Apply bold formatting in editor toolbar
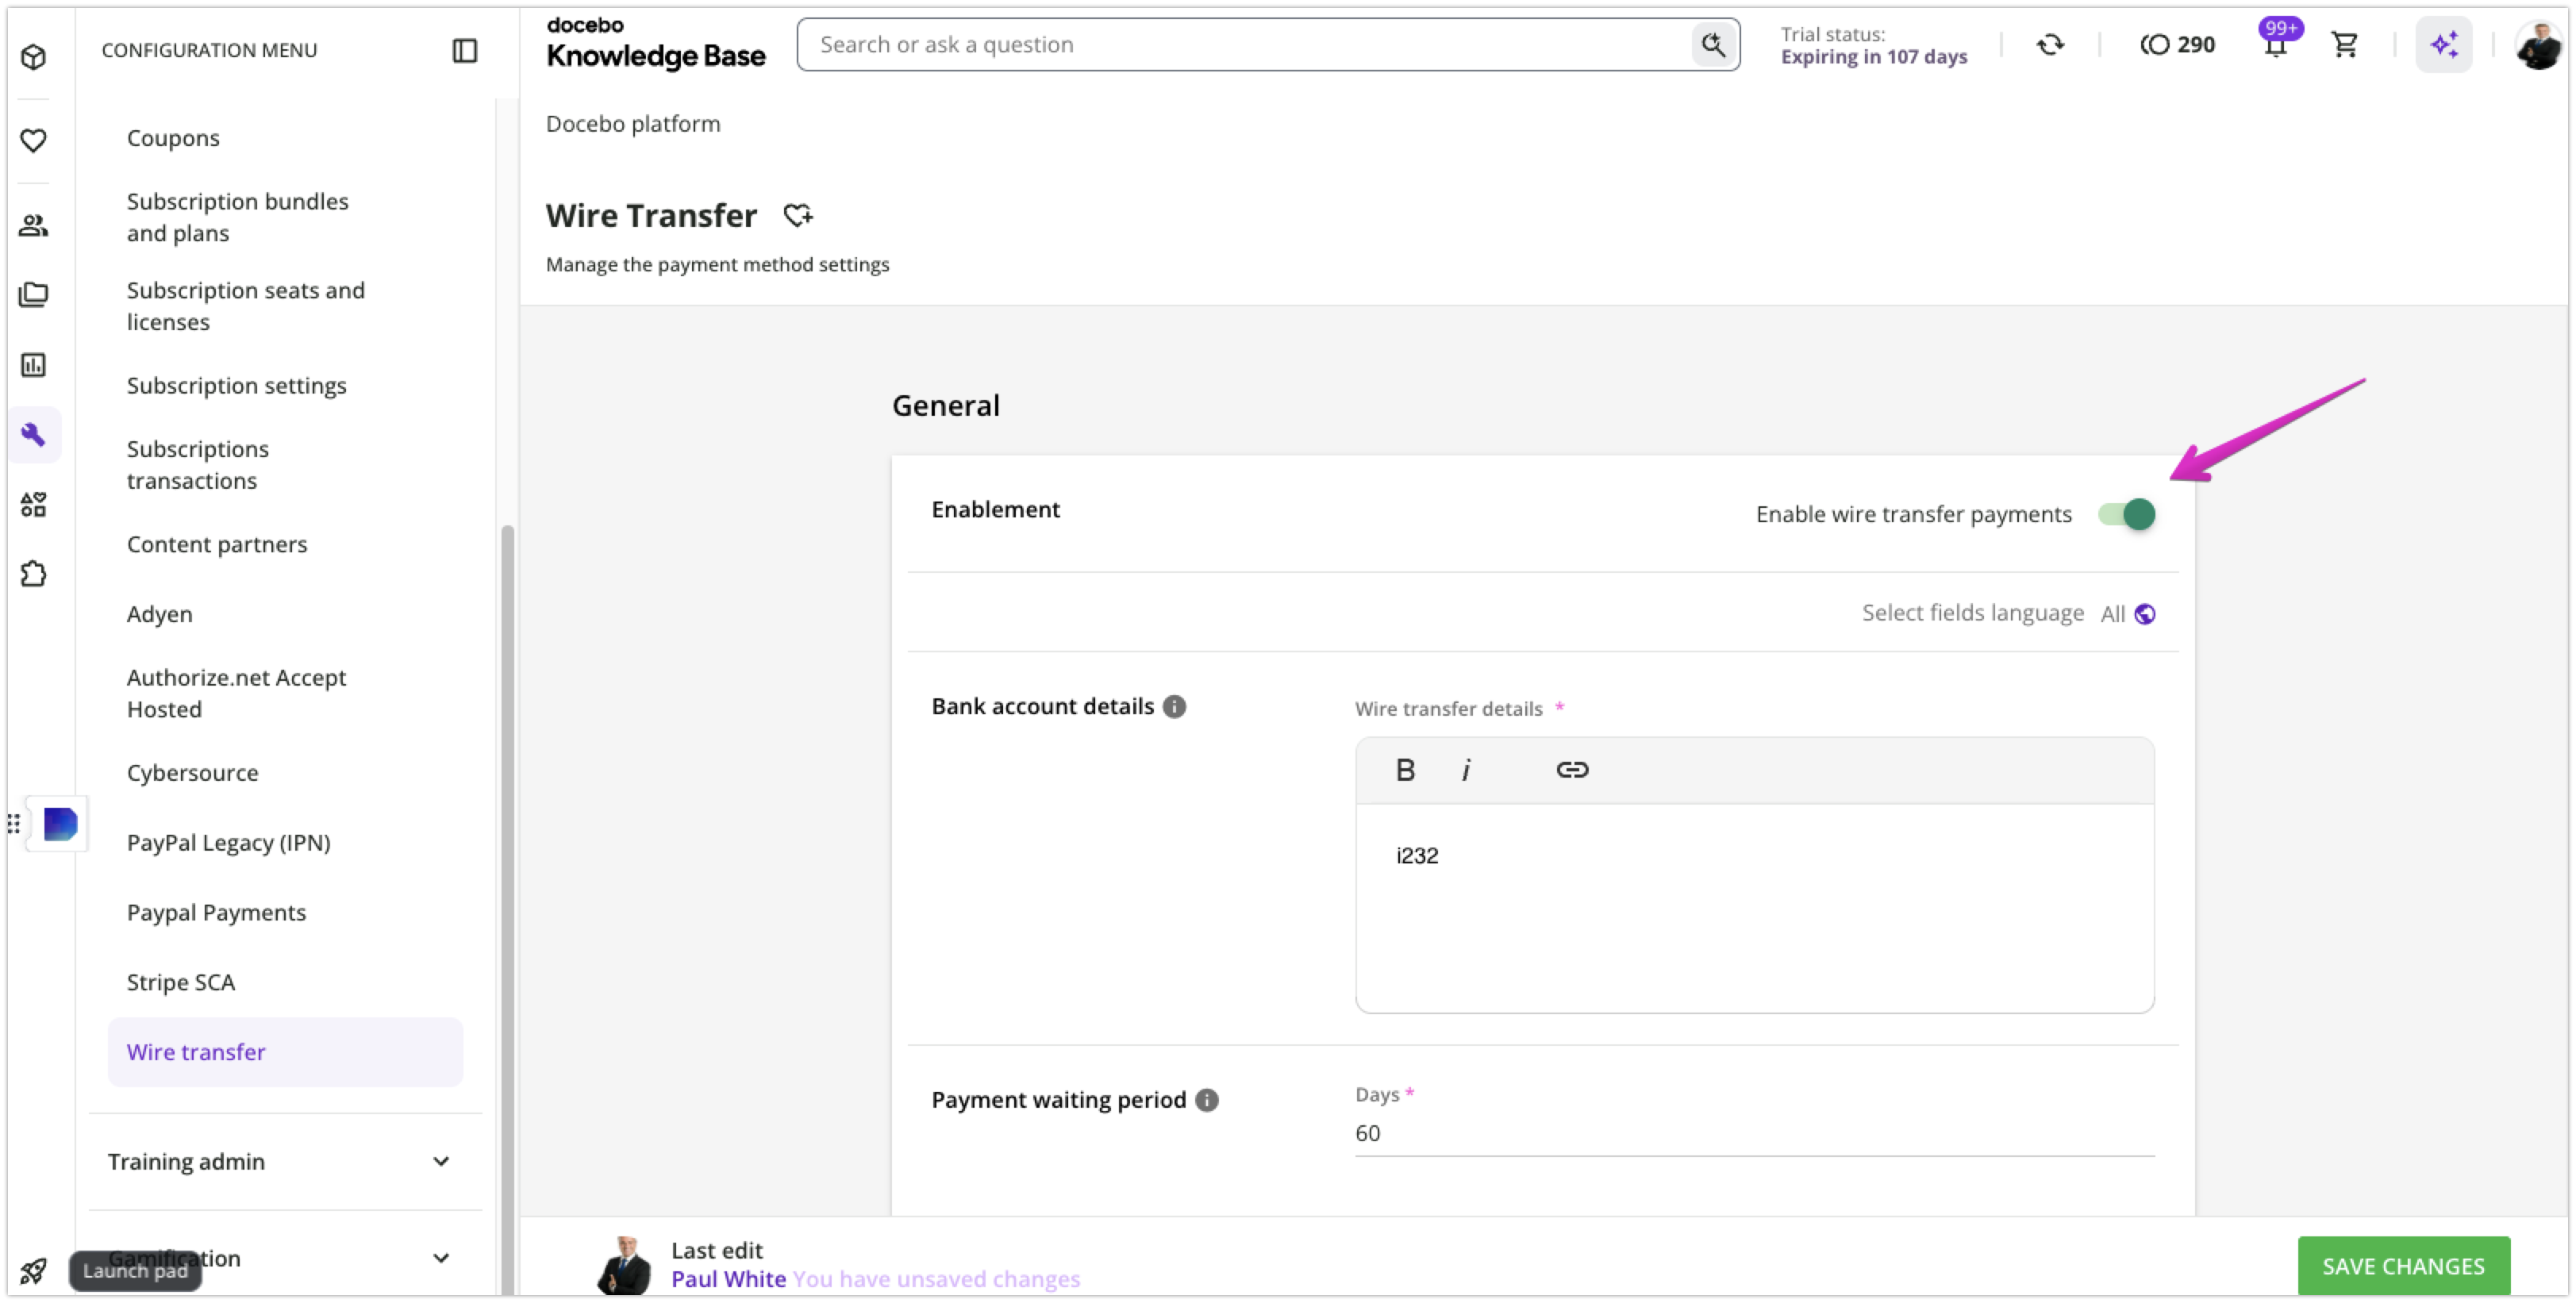The width and height of the screenshot is (2576, 1303). click(1405, 770)
